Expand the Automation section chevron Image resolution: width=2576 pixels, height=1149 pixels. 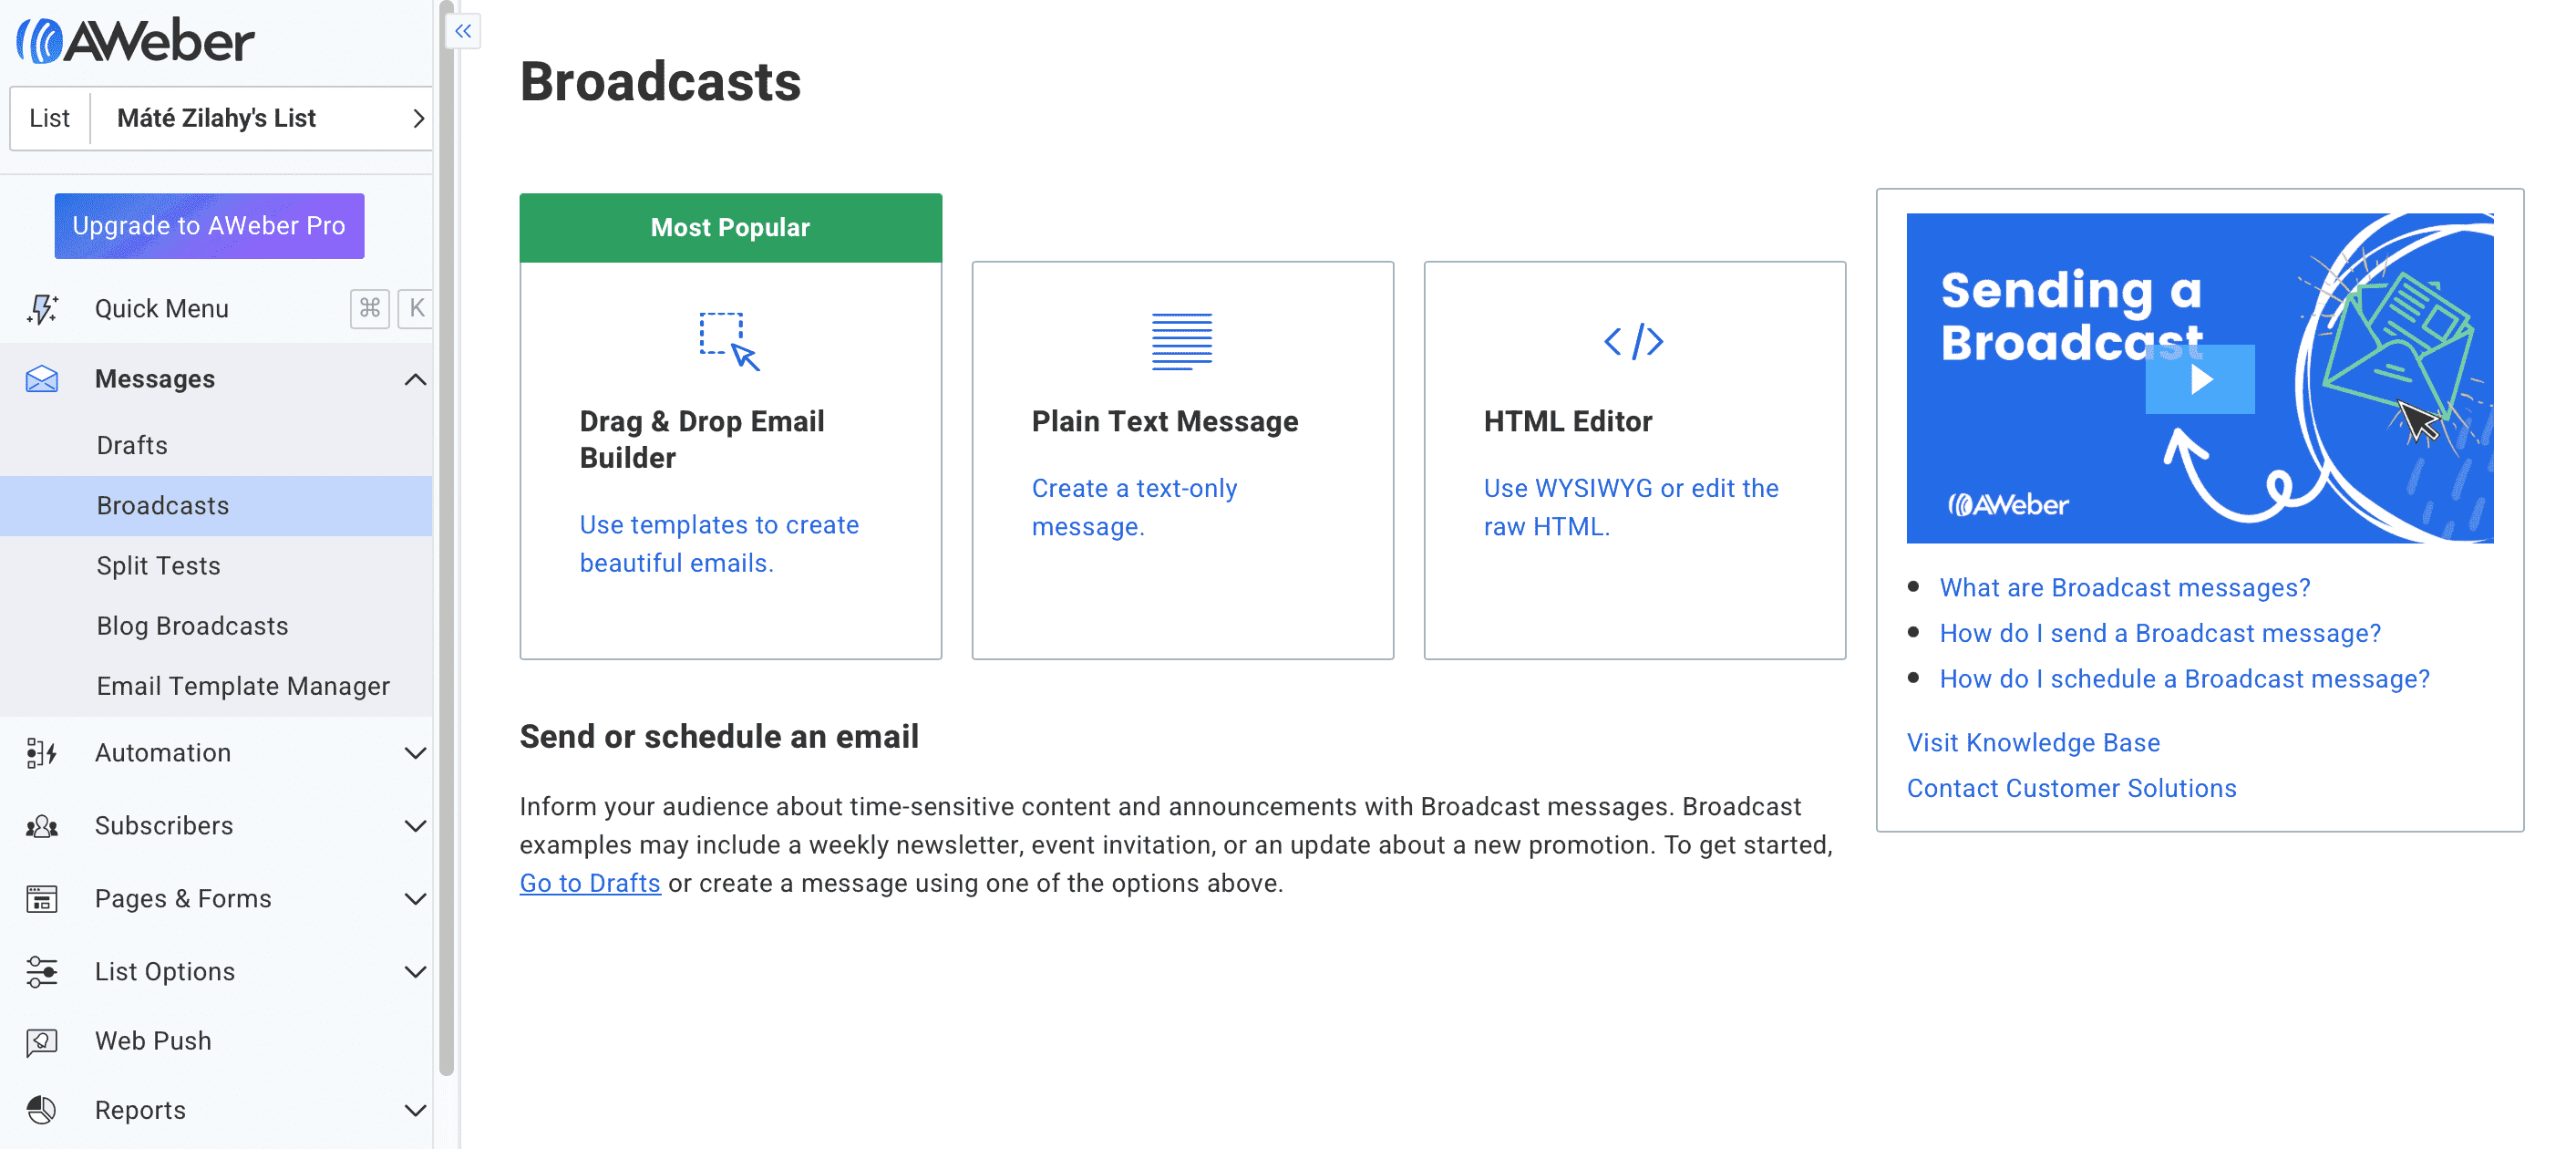click(415, 753)
